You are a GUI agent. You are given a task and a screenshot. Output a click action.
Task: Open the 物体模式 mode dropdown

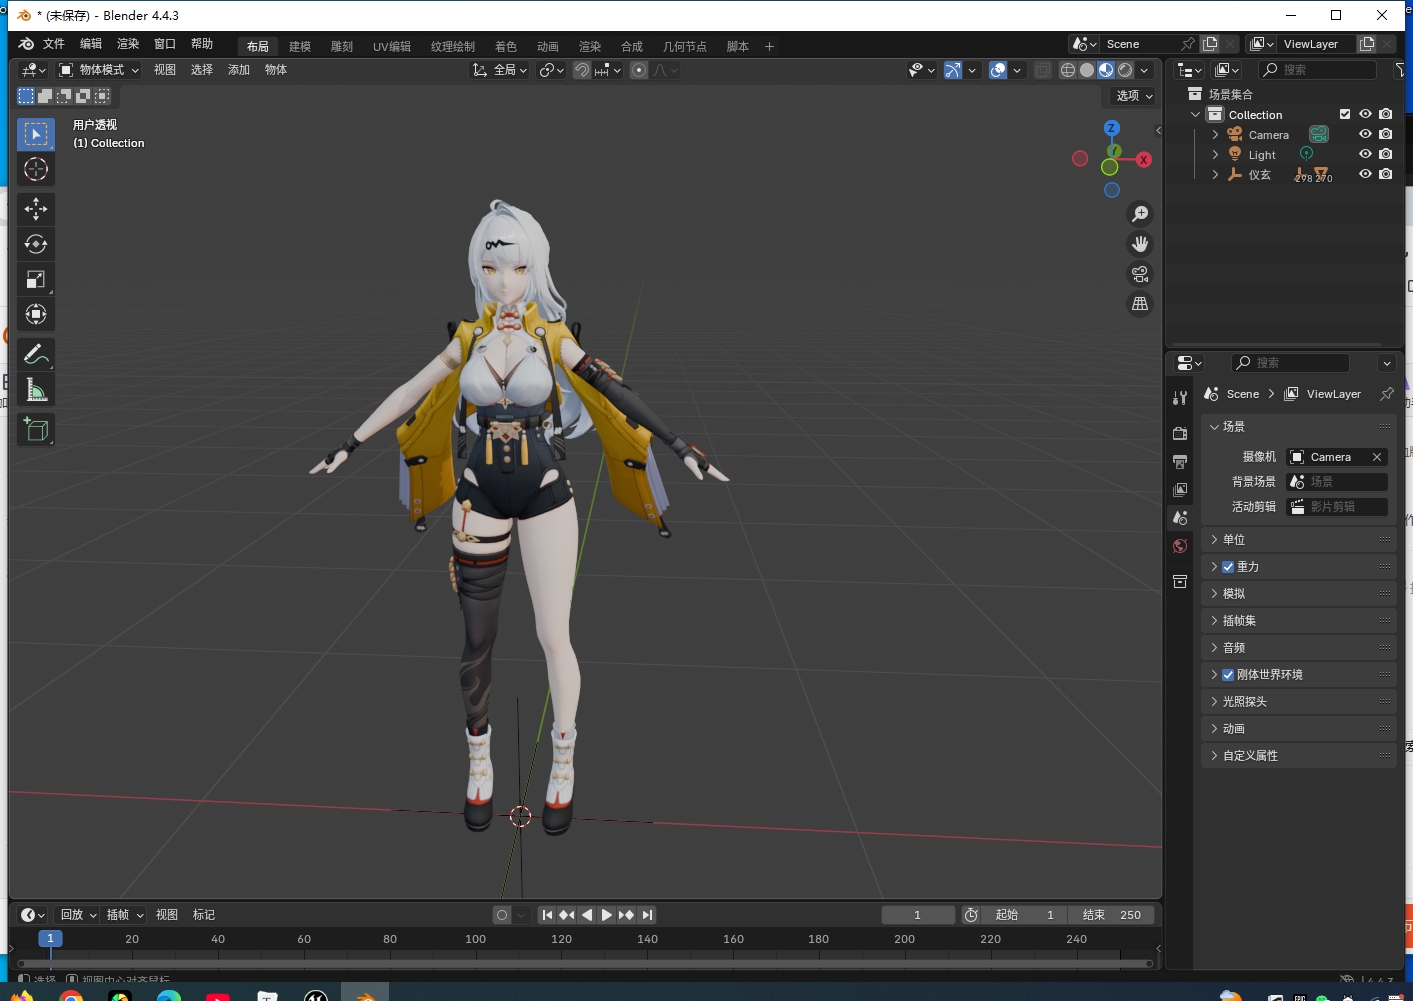click(x=98, y=70)
